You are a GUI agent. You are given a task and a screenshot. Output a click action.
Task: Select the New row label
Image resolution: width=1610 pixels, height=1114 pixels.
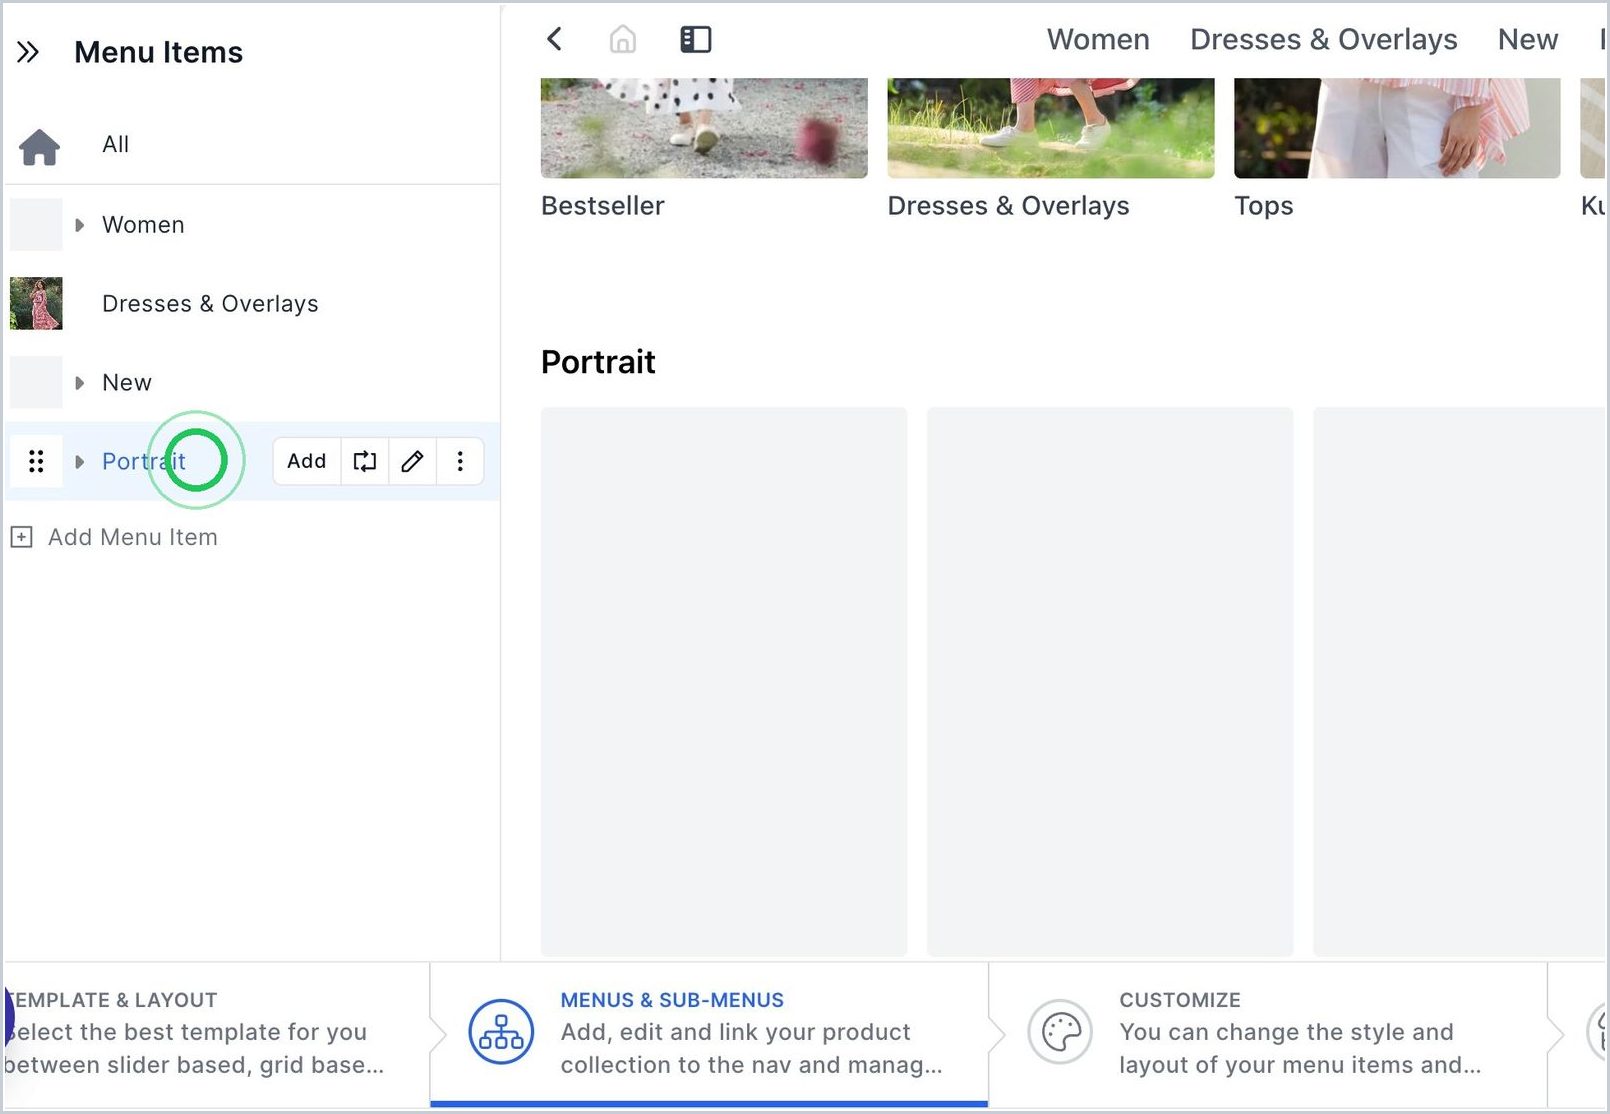click(x=127, y=383)
